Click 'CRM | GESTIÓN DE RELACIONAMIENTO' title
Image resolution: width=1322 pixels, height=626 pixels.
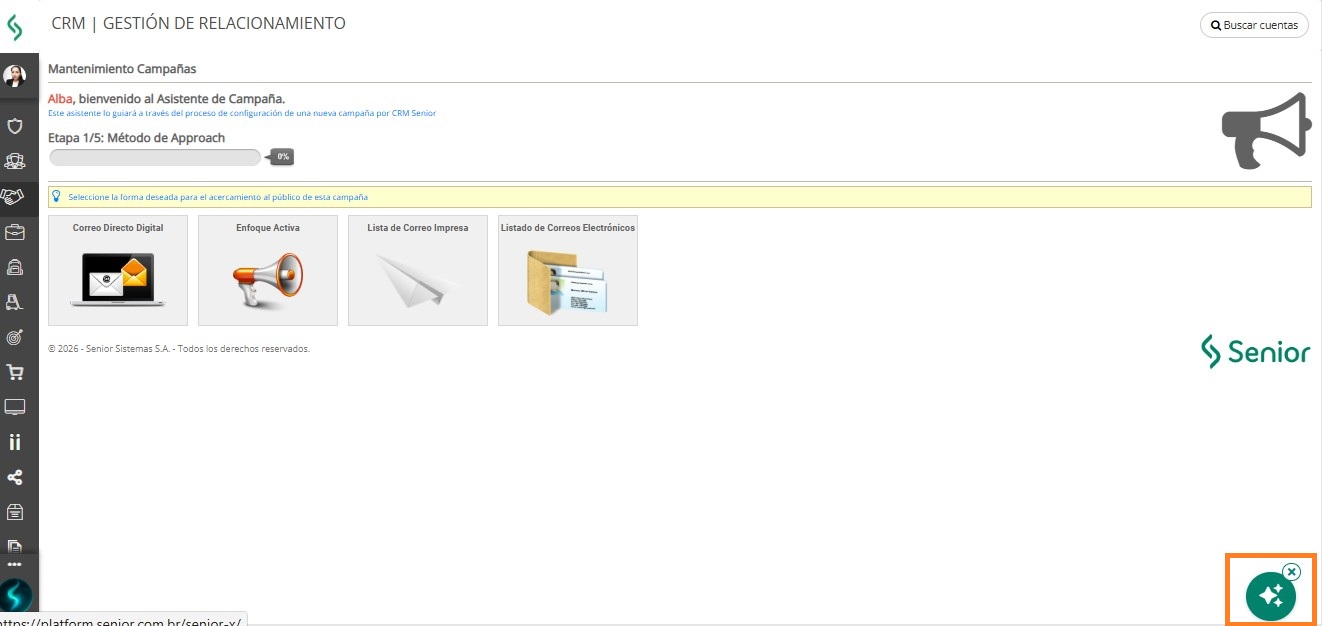pos(198,23)
